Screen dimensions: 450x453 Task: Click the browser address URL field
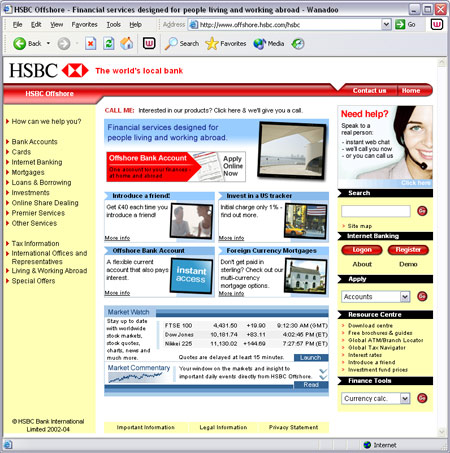pos(290,25)
